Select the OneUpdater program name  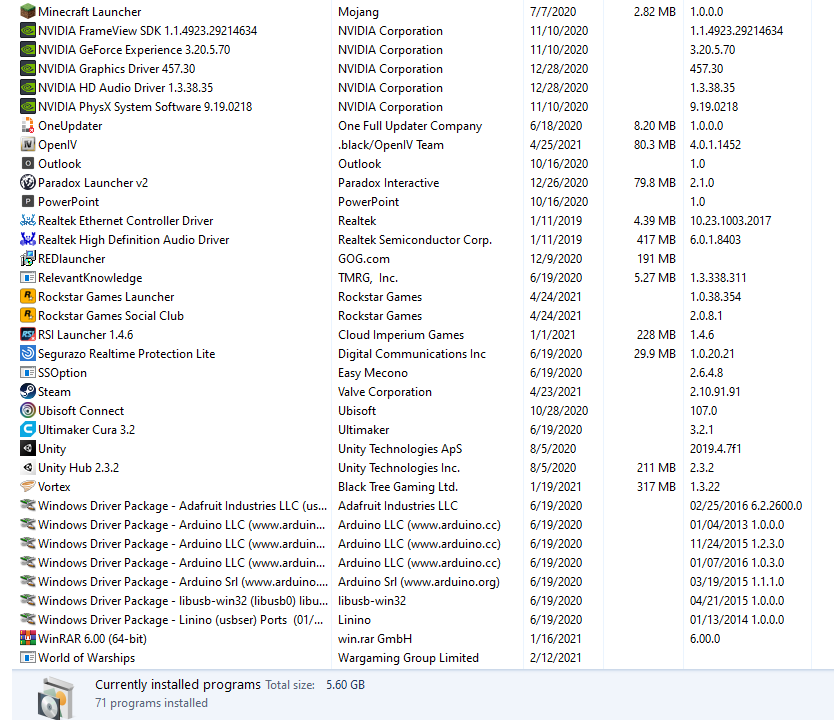point(70,125)
